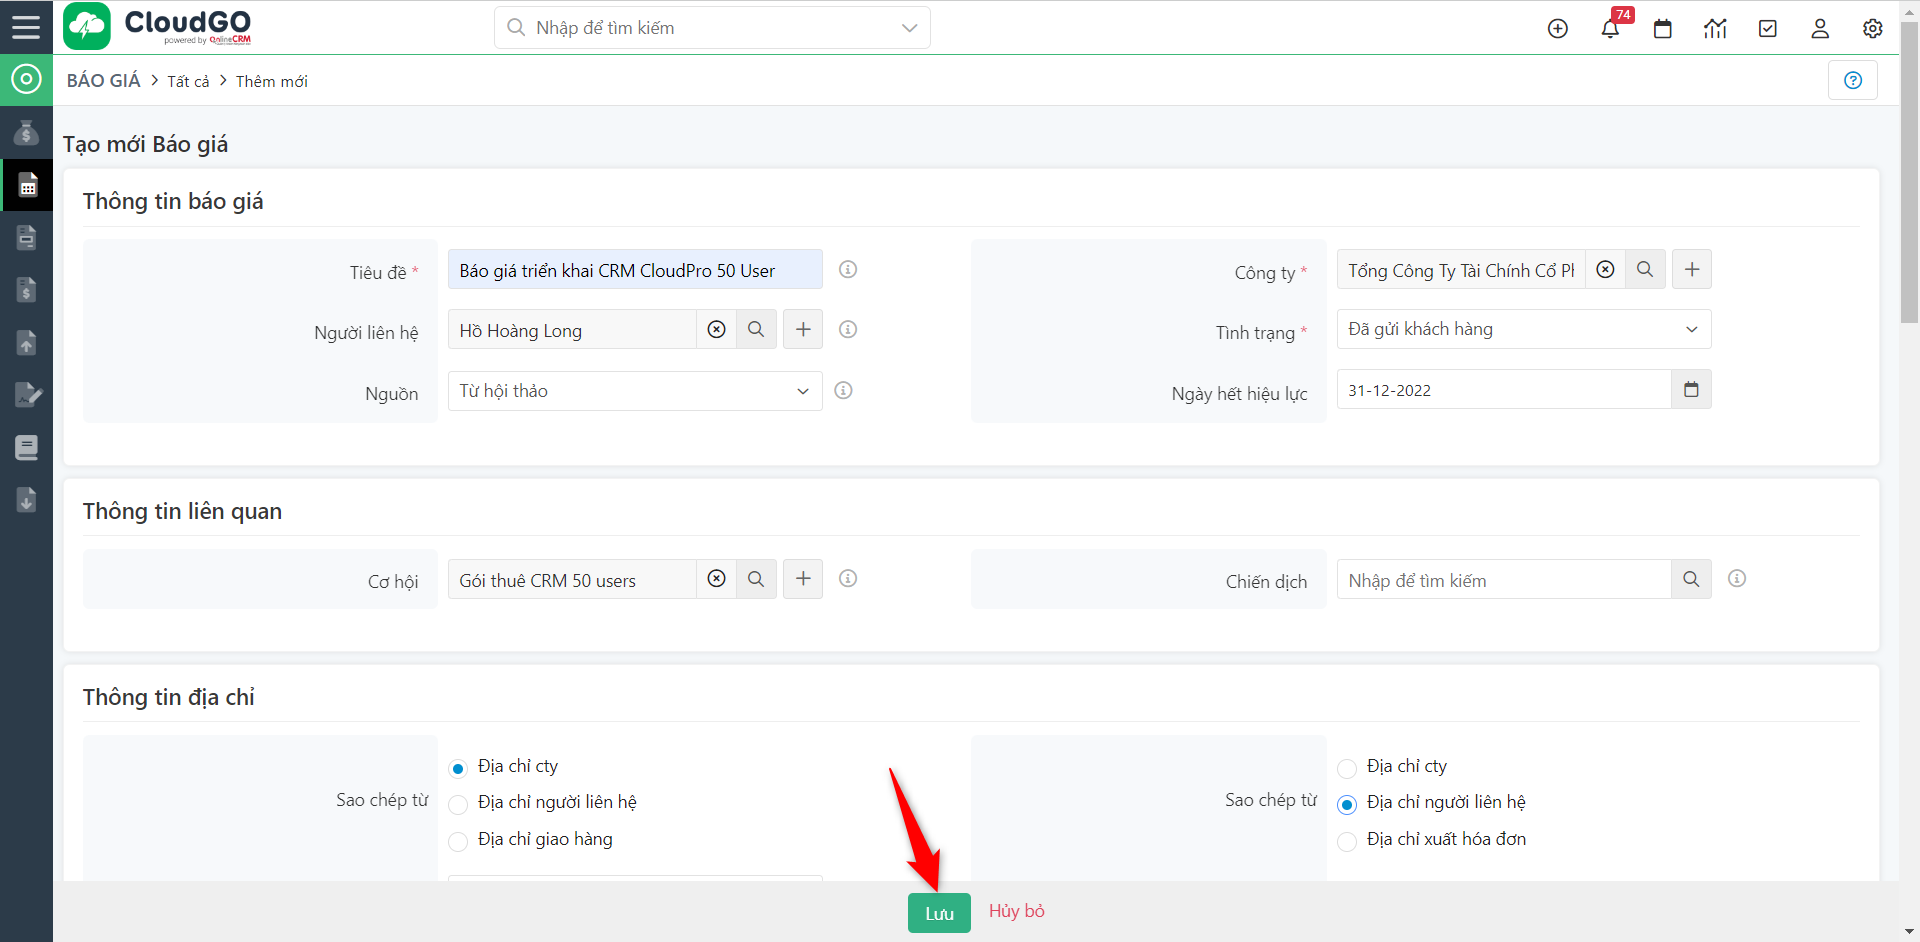Select Địa chỉ xuất hóa đơn radio option
Viewport: 1920px width, 942px height.
point(1347,841)
